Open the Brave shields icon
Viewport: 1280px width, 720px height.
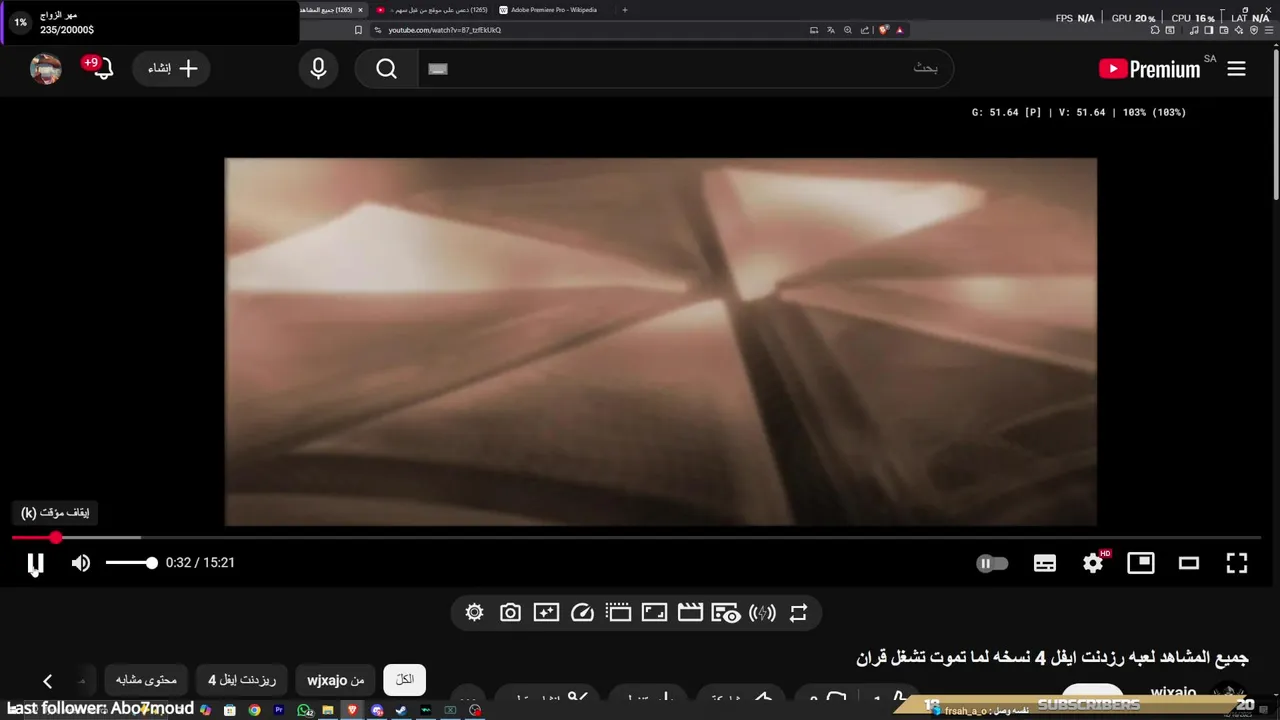pos(884,30)
